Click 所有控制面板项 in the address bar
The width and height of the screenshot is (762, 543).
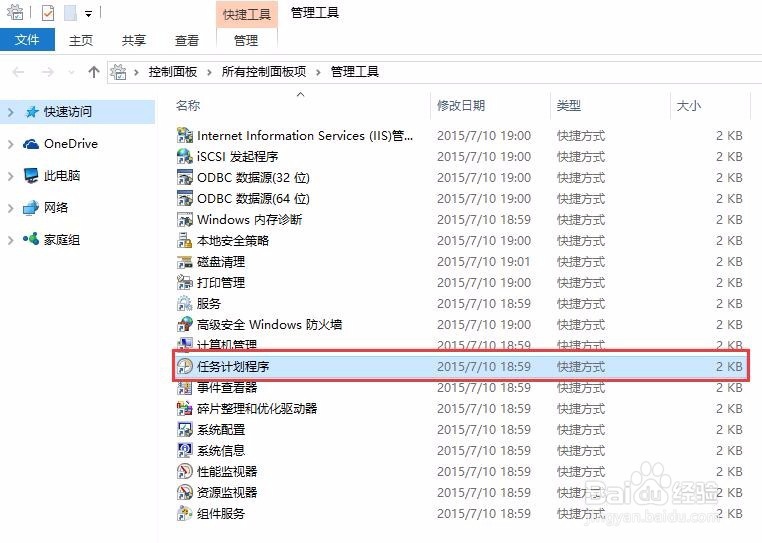264,72
